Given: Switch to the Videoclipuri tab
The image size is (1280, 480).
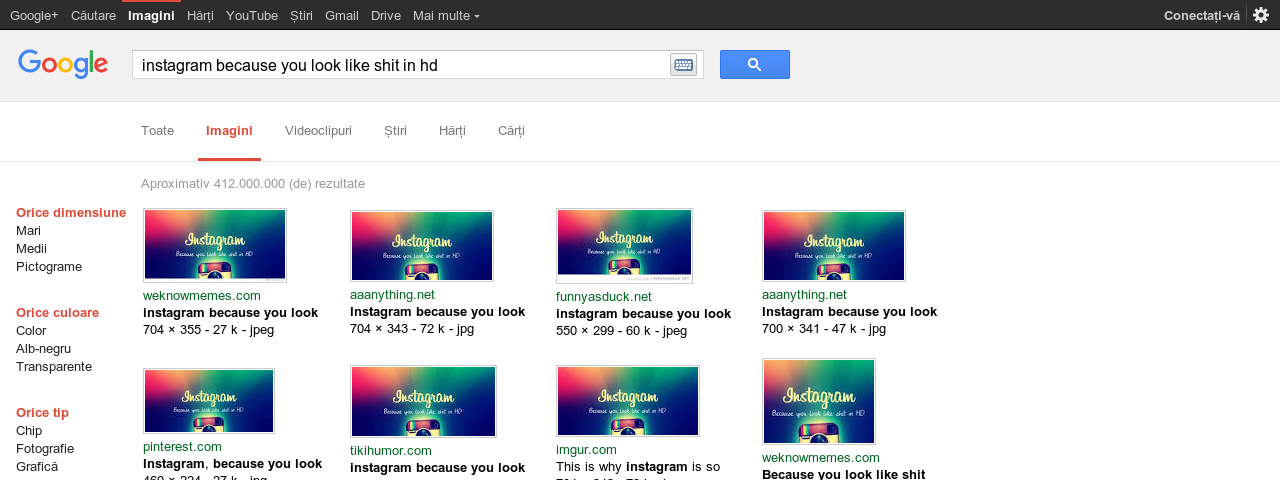Looking at the screenshot, I should coord(318,131).
